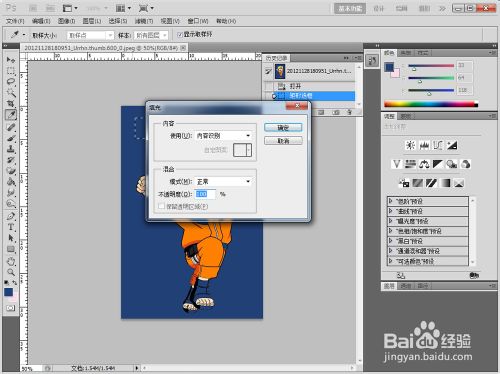Select the Quick Selection wand tool

click(x=11, y=93)
